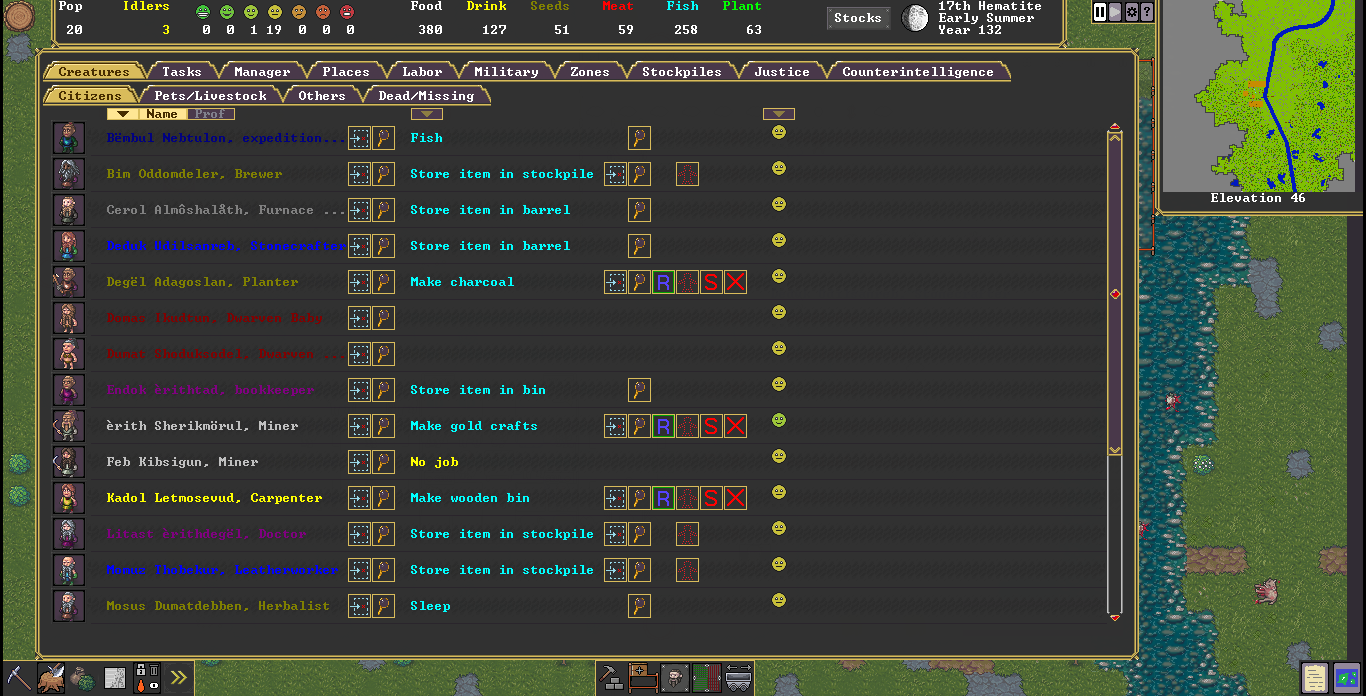The image size is (1366, 696).
Task: Open the mining designation pickaxe tool
Action: point(19,677)
